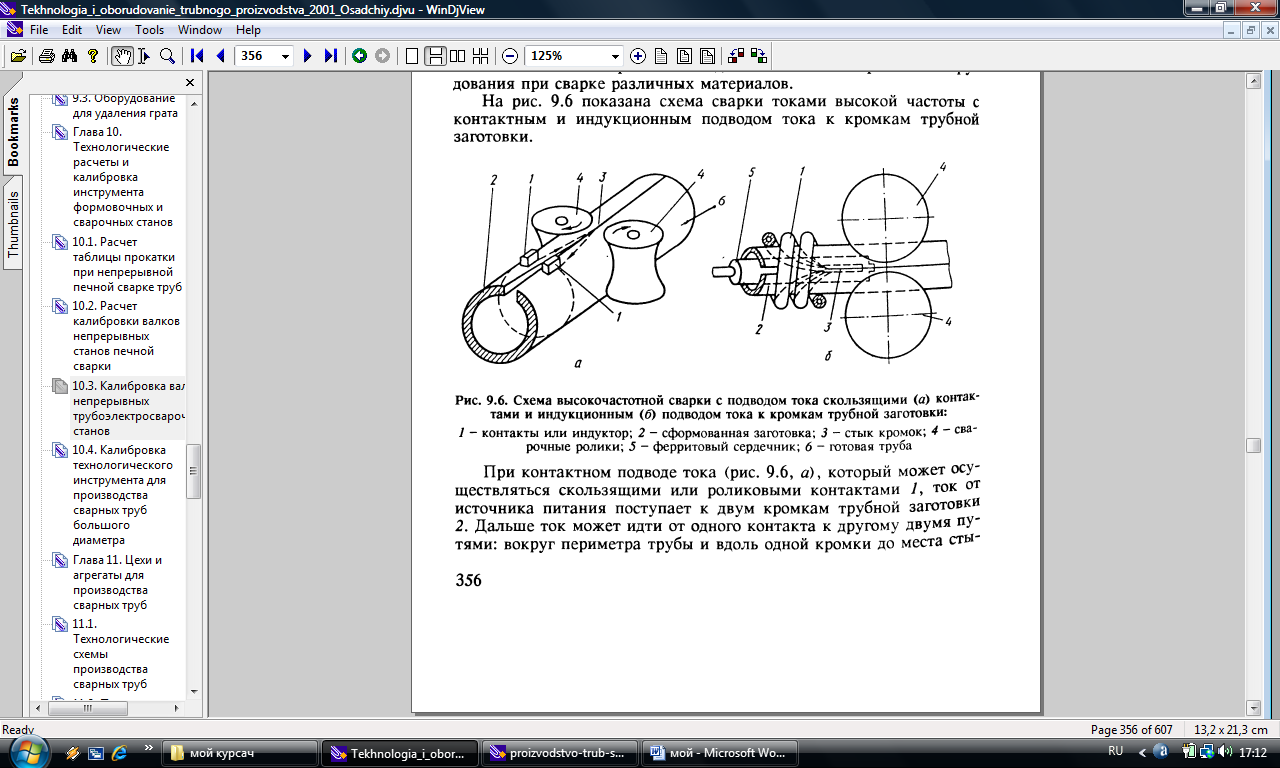Viewport: 1280px width, 768px height.
Task: Go to the previous page
Action: (x=220, y=56)
